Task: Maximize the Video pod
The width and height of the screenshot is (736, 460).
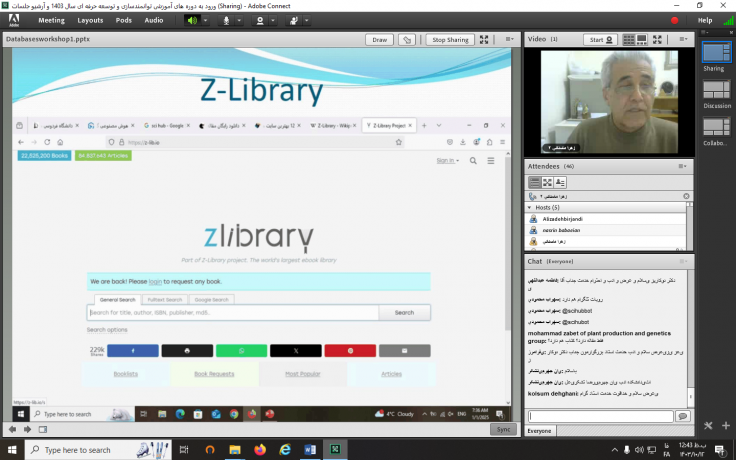Action: [x=657, y=39]
